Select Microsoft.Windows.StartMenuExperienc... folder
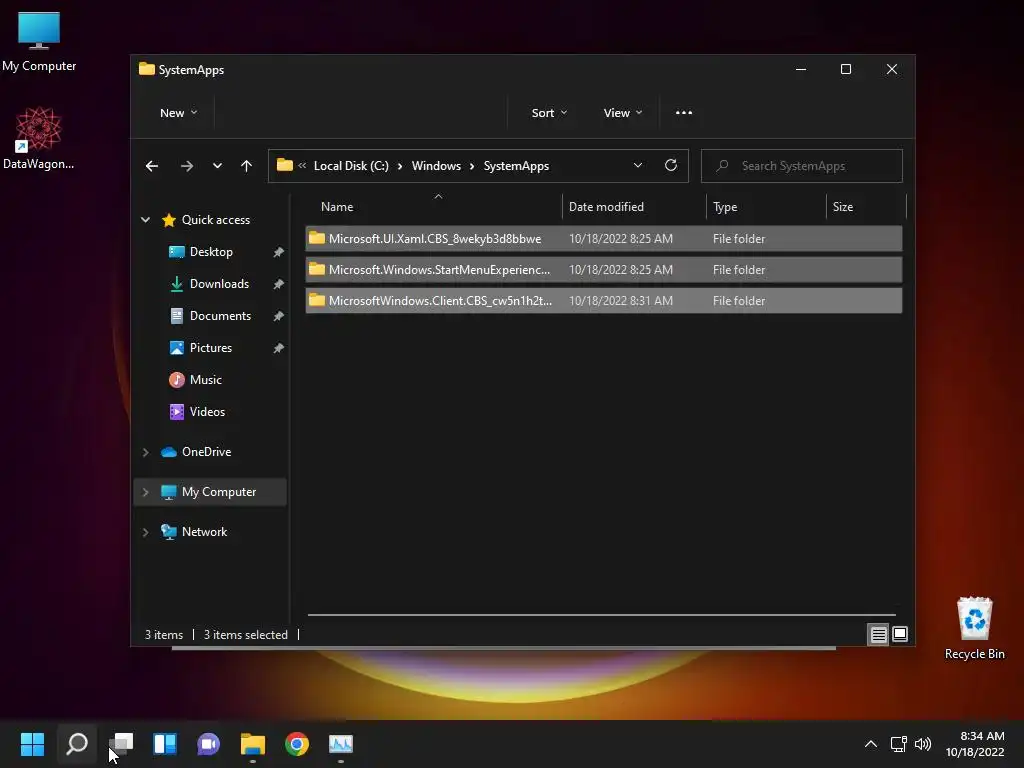The height and width of the screenshot is (768, 1024). coord(603,270)
